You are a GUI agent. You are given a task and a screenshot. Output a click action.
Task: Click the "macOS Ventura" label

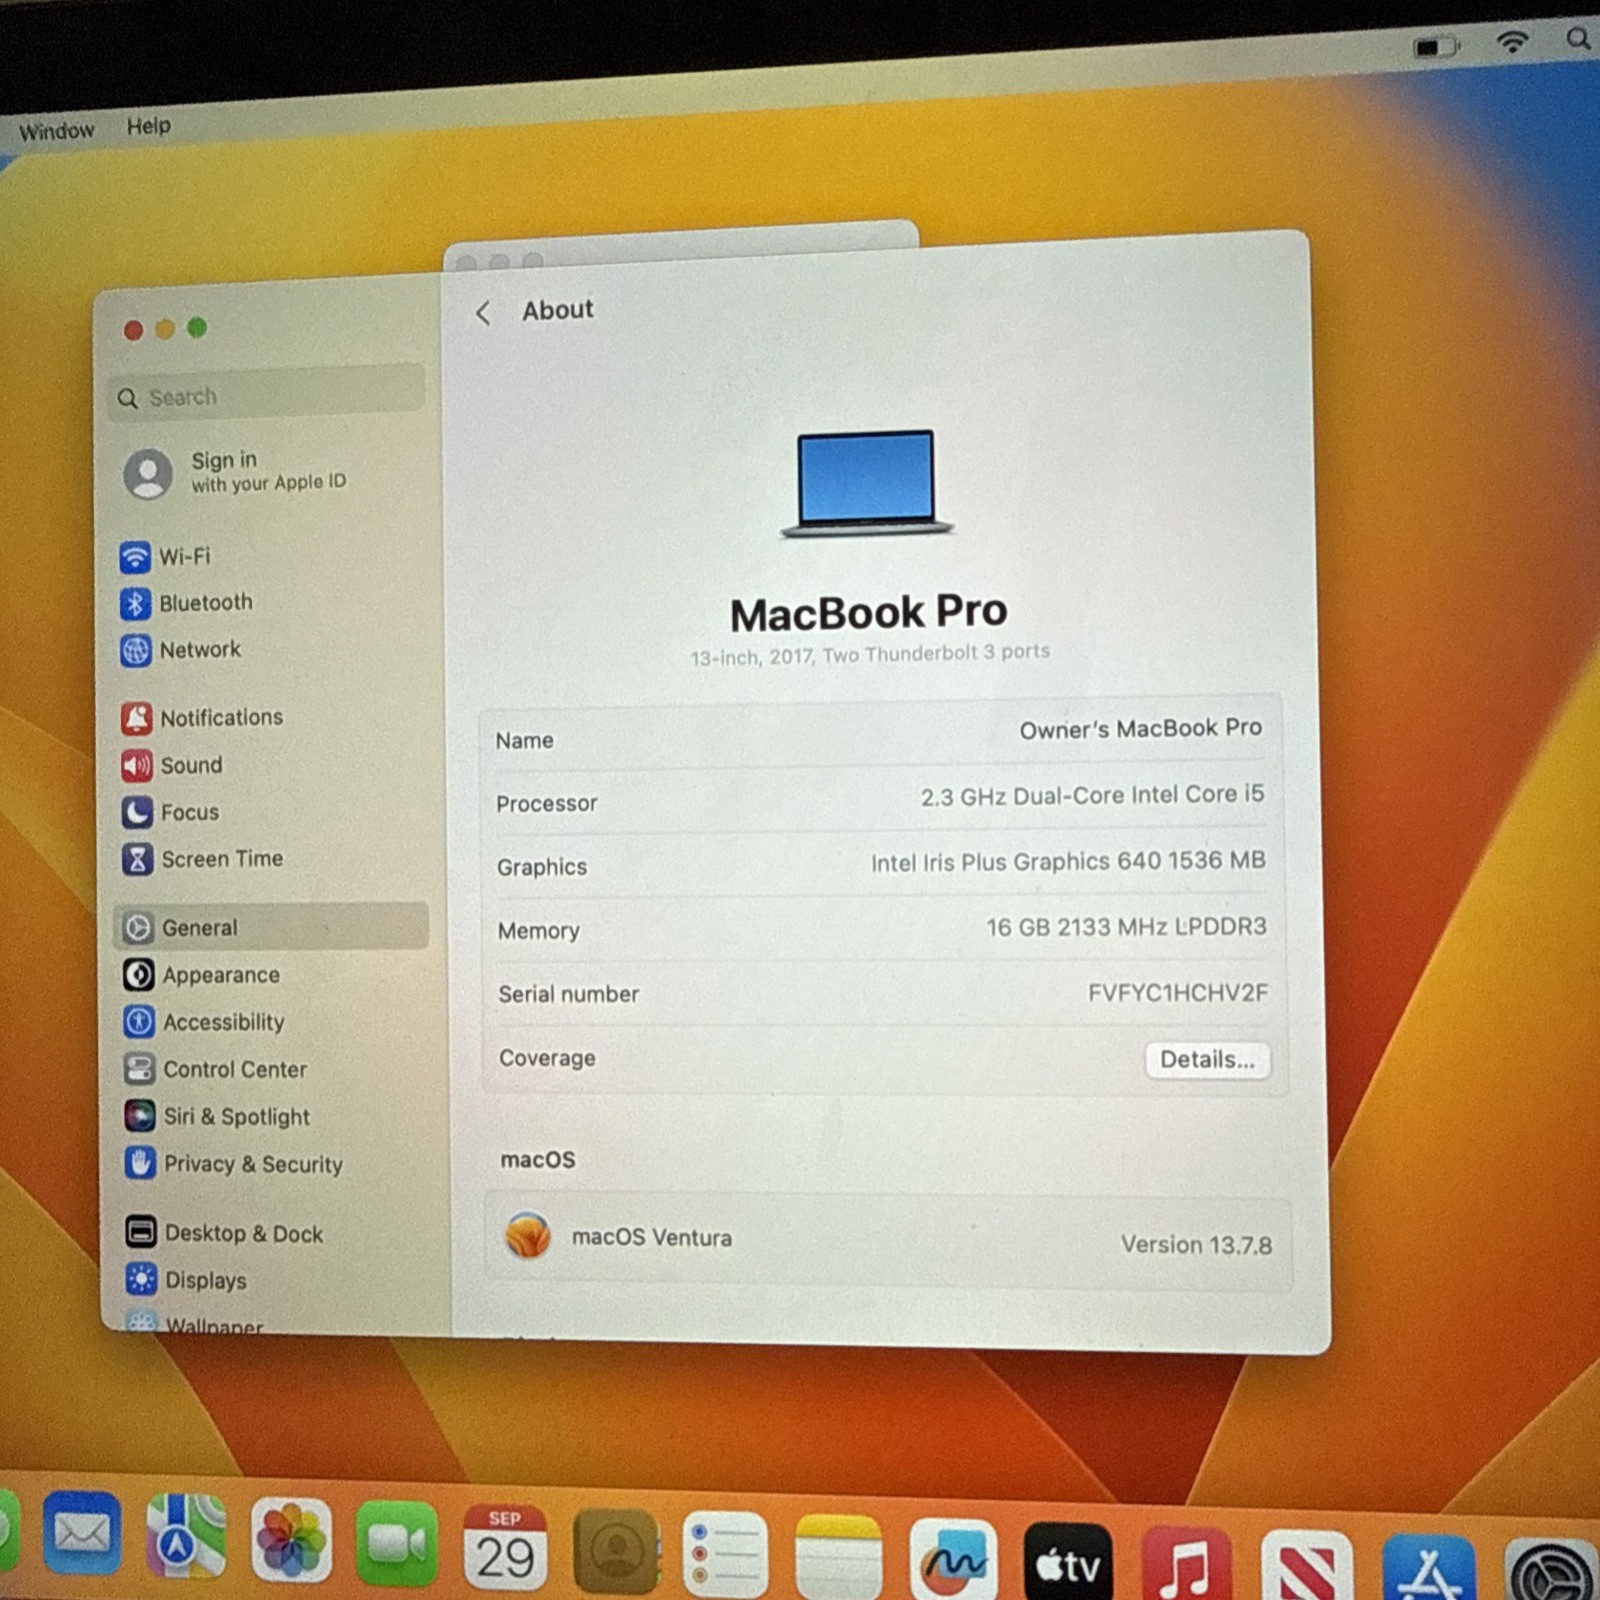[x=652, y=1238]
